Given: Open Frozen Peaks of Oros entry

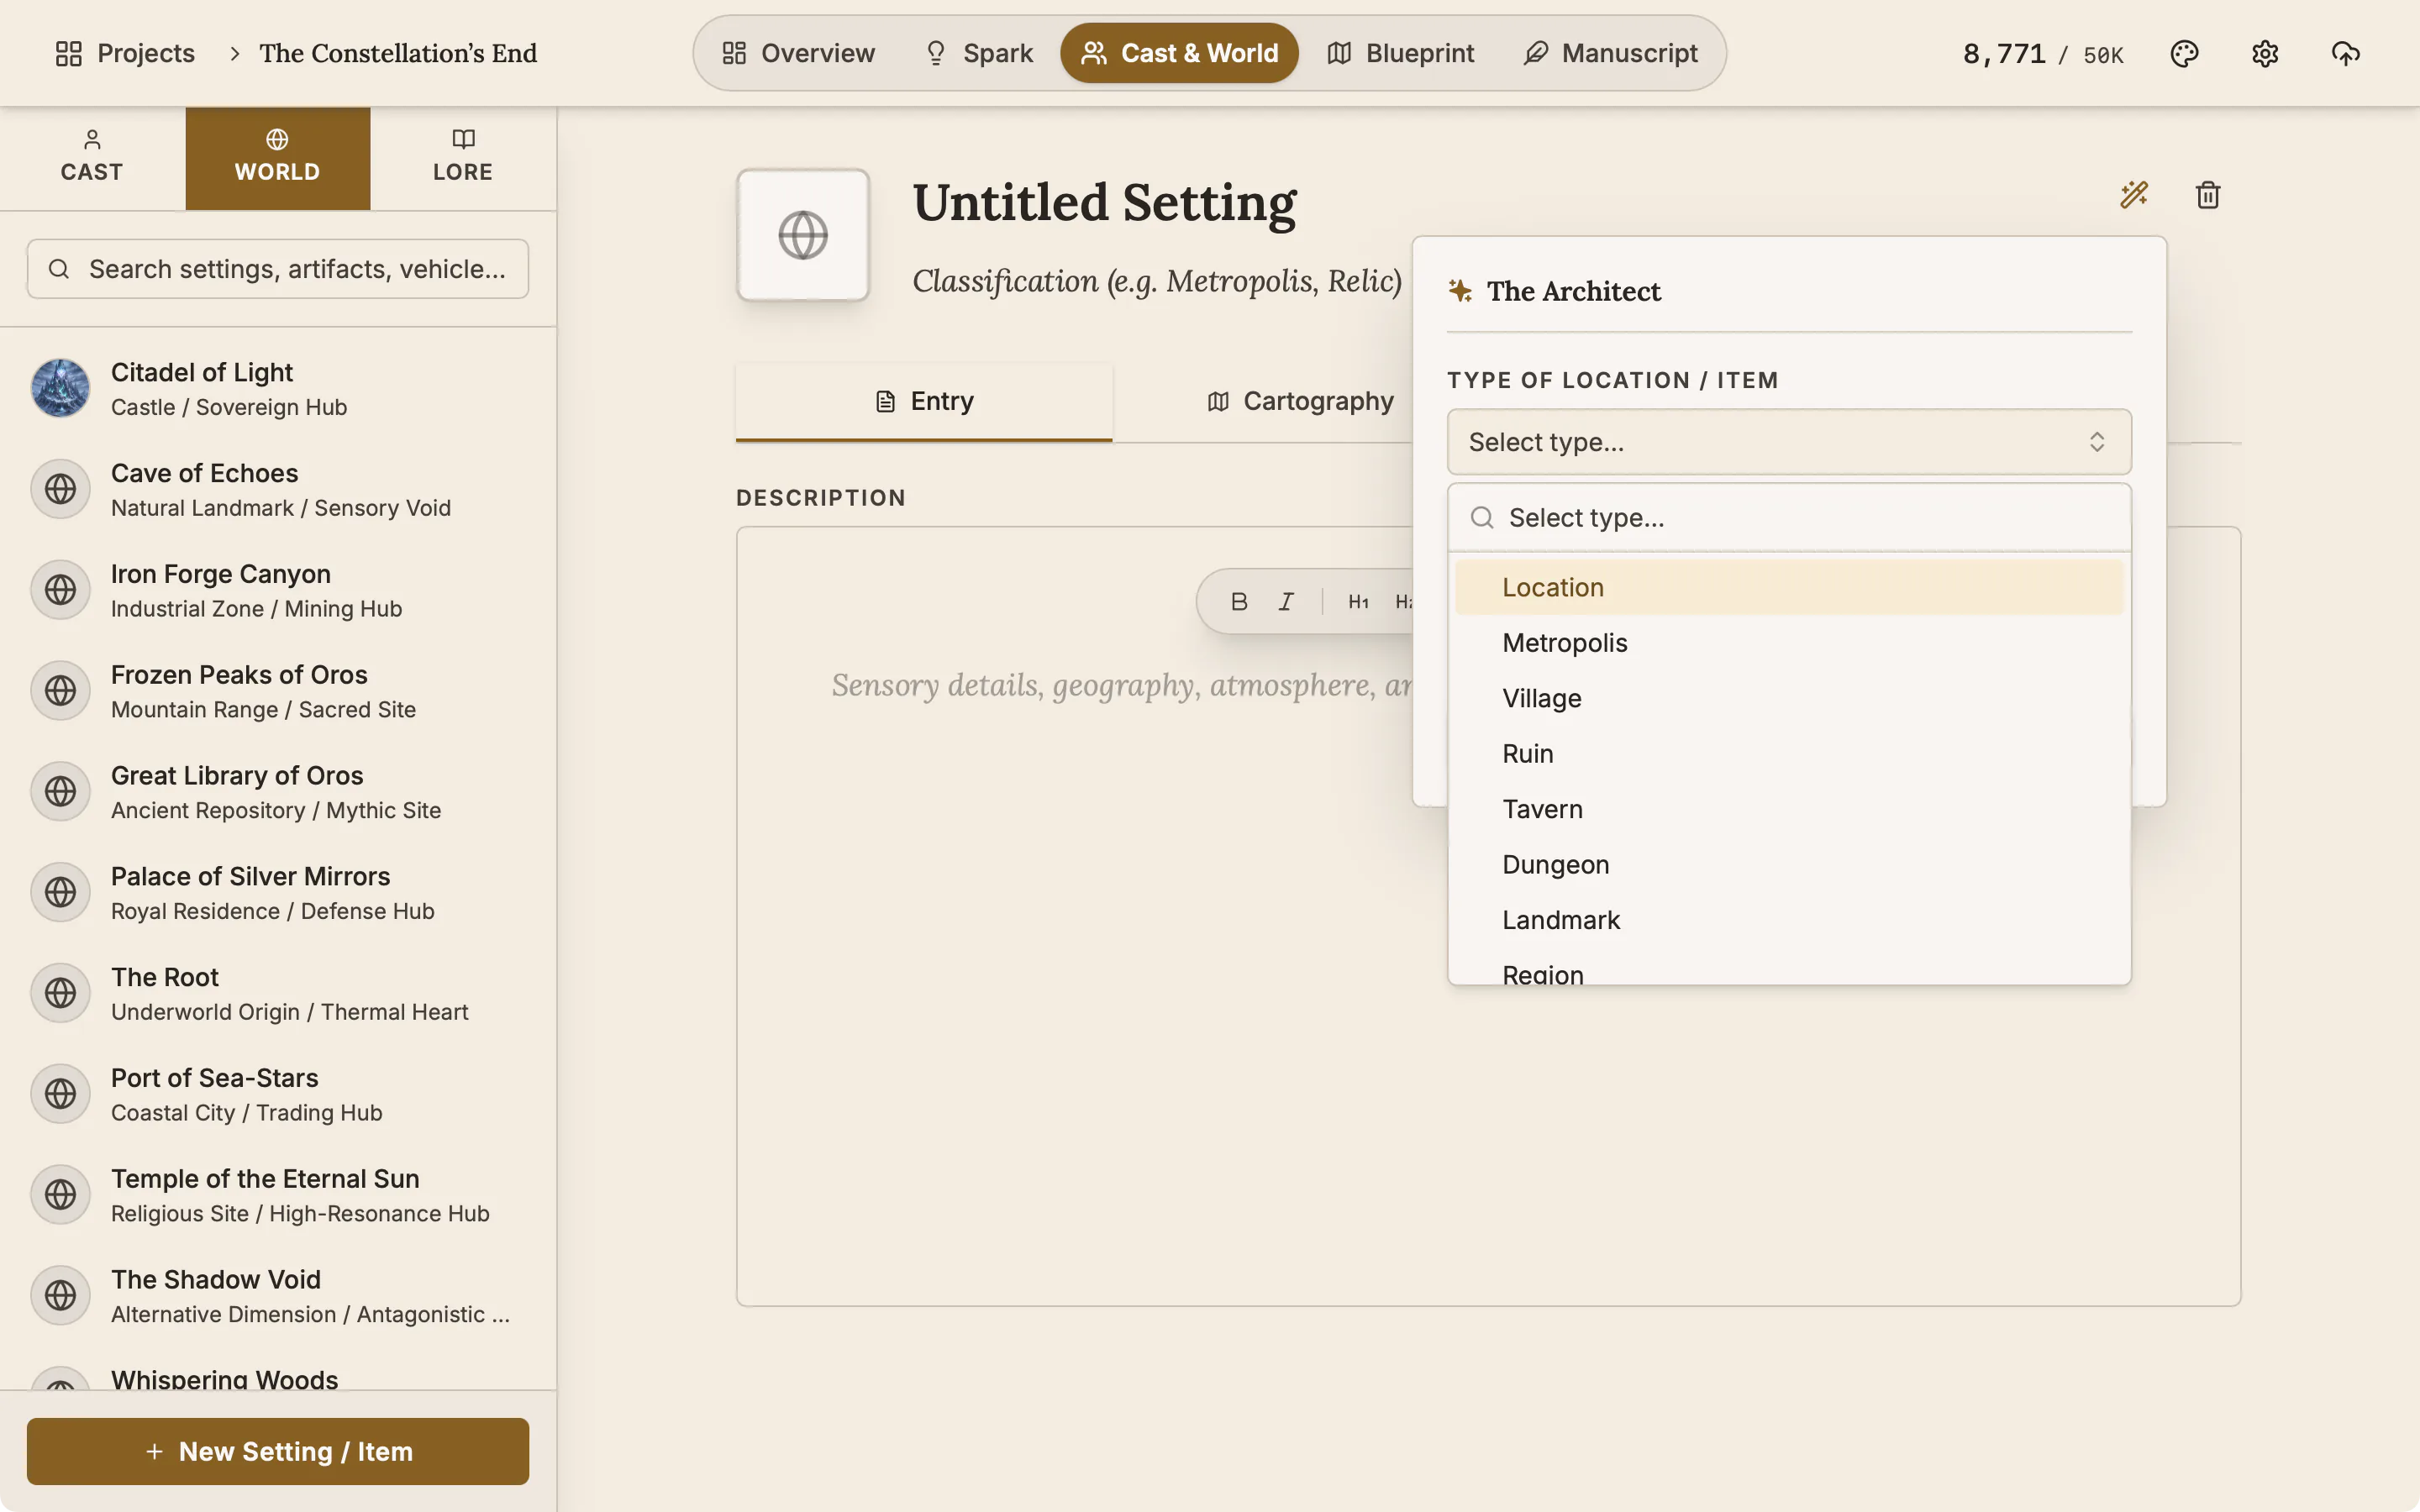Looking at the screenshot, I should click(278, 691).
